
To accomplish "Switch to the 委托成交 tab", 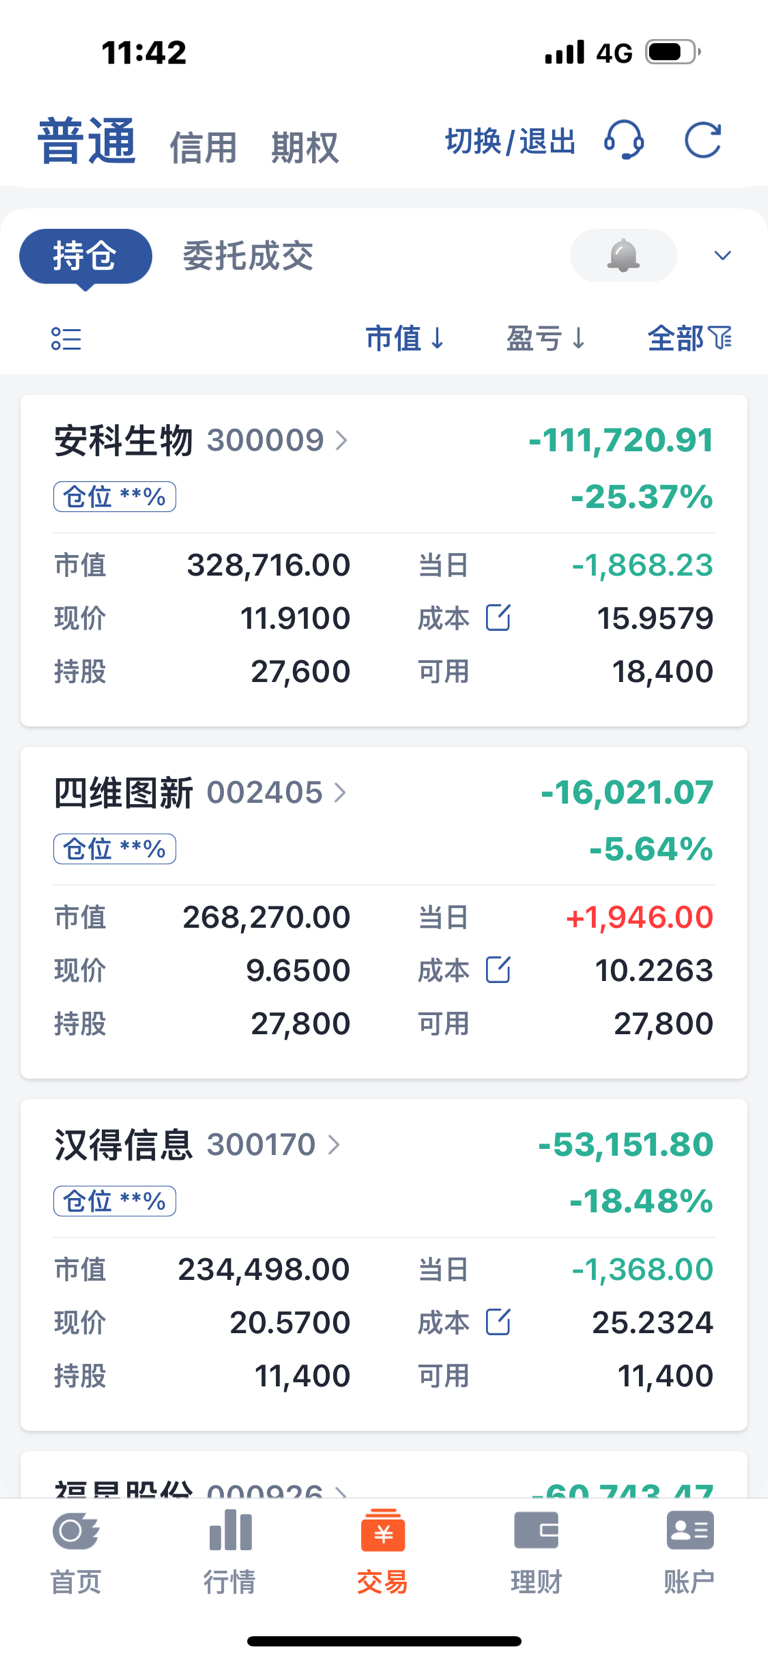I will coord(248,256).
